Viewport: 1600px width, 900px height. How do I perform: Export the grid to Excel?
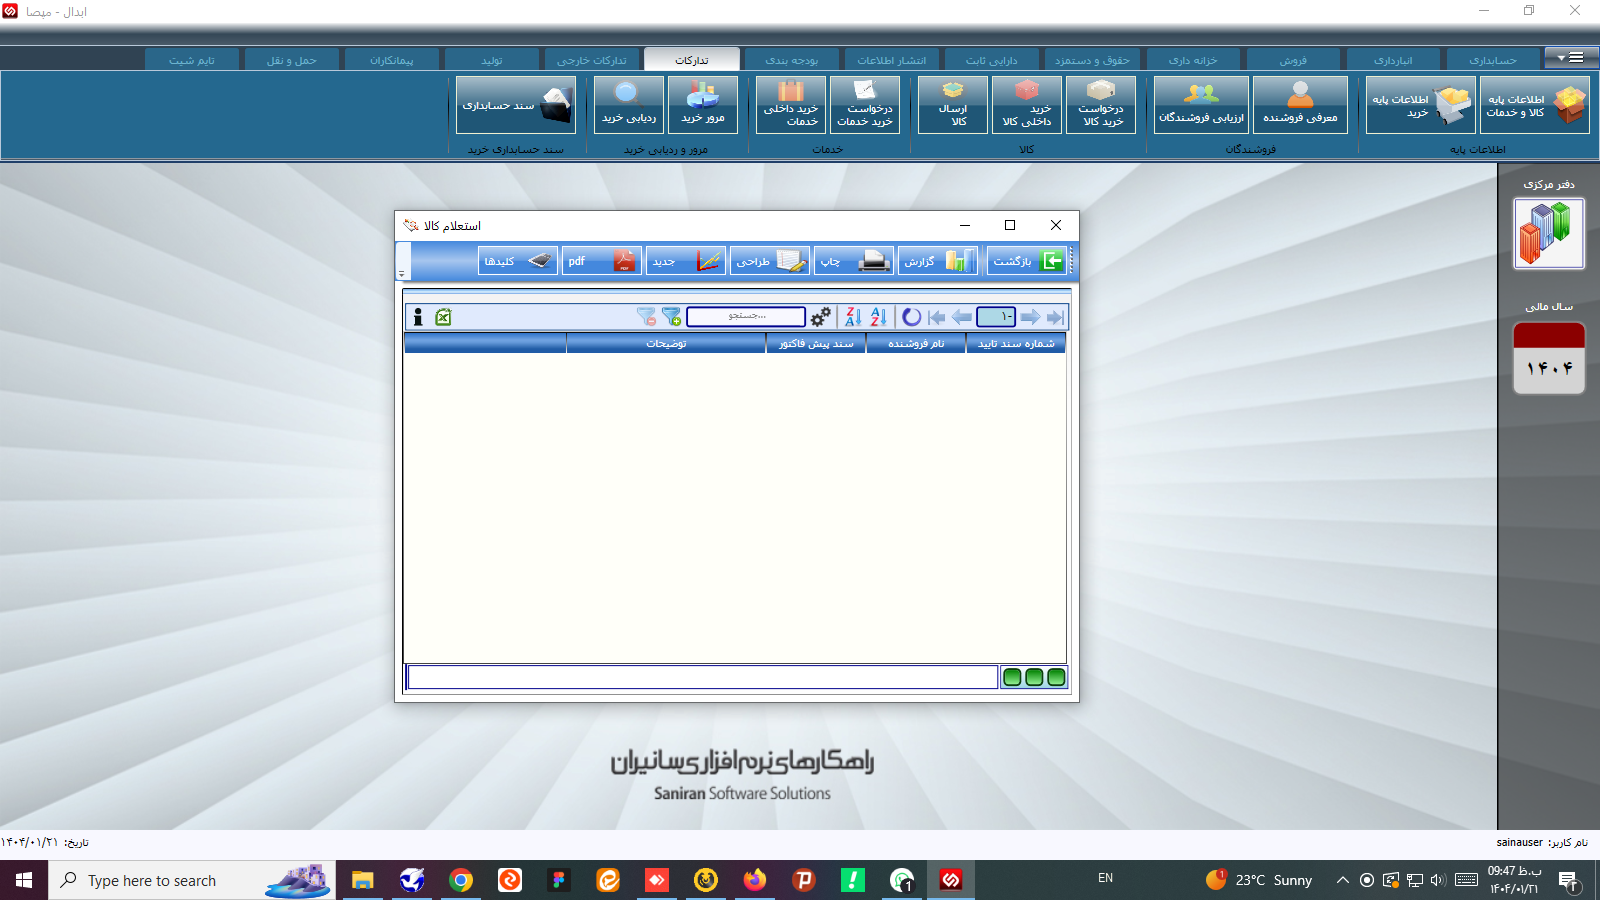[443, 317]
